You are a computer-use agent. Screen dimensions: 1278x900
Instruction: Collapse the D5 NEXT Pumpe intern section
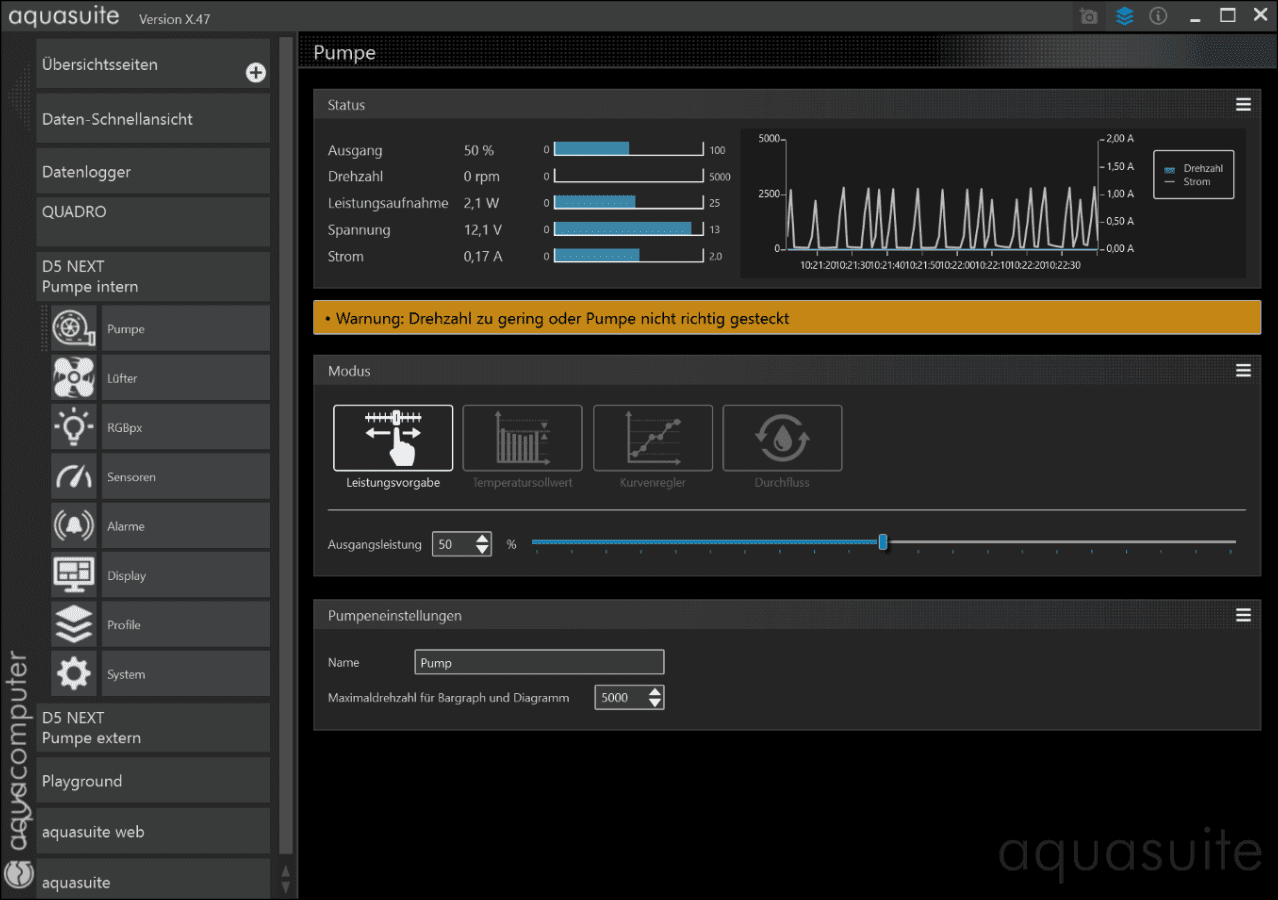click(x=153, y=277)
